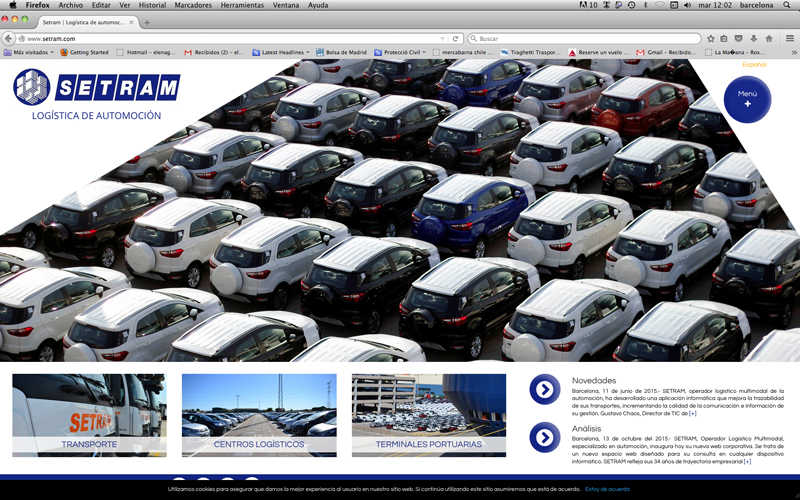This screenshot has width=800, height=500.
Task: Go to Firefox home page icon
Action: click(x=769, y=39)
